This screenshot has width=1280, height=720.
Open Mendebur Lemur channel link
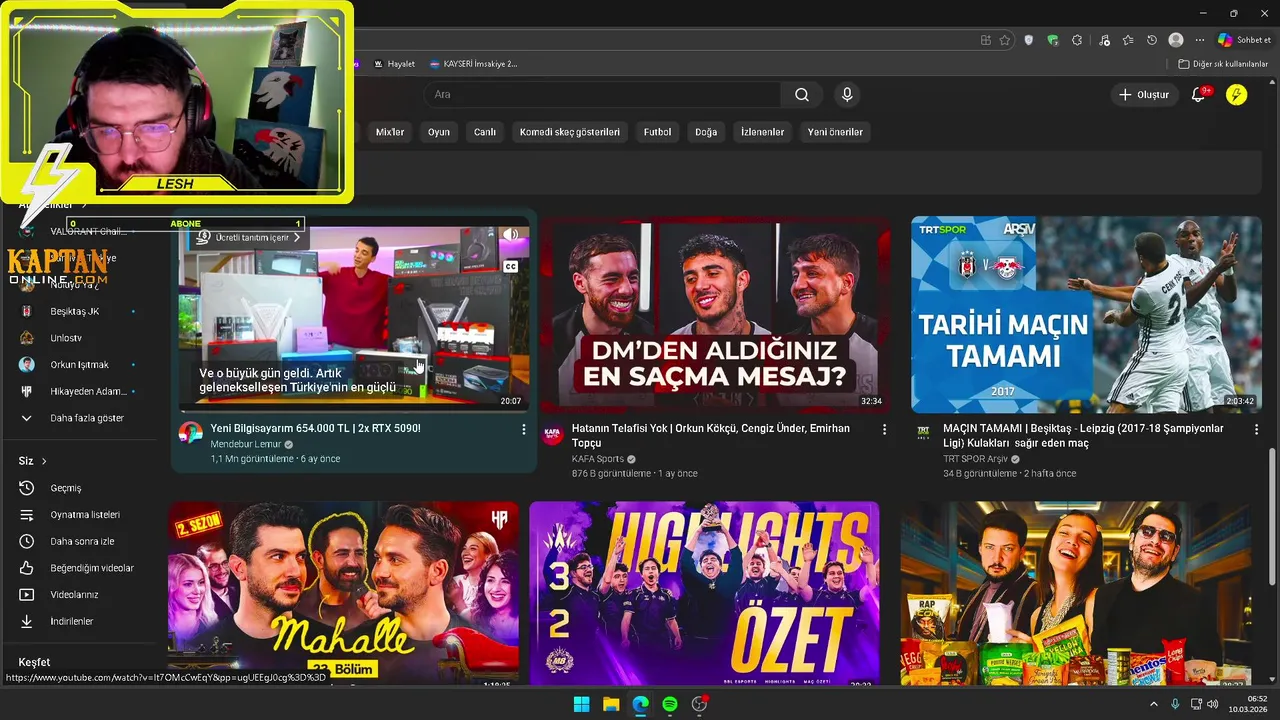coord(246,444)
